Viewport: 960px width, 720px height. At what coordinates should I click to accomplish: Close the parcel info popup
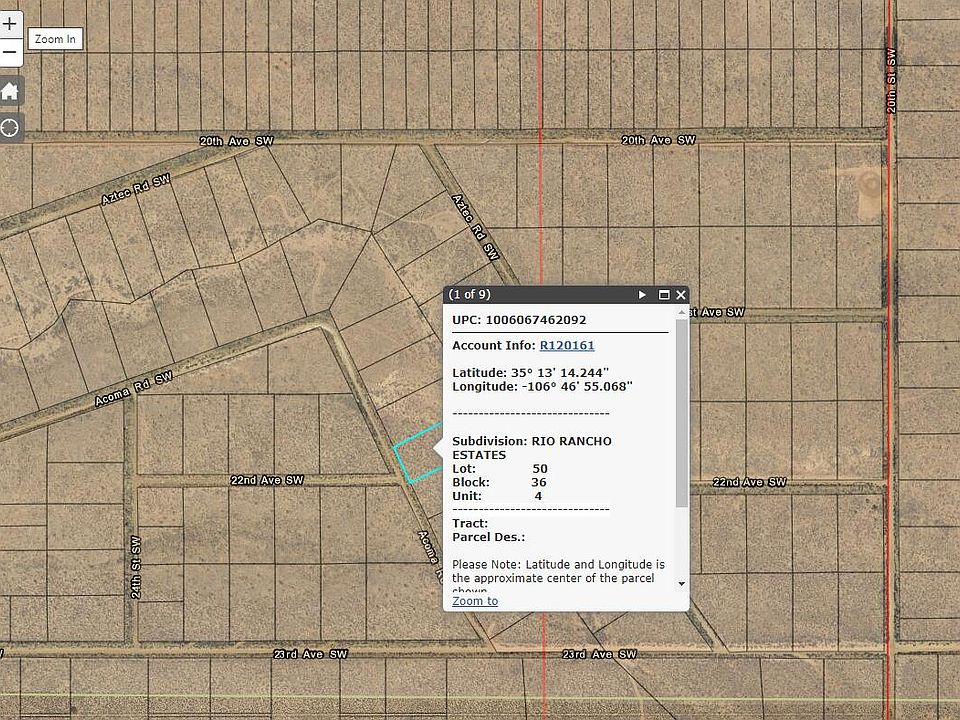point(681,295)
